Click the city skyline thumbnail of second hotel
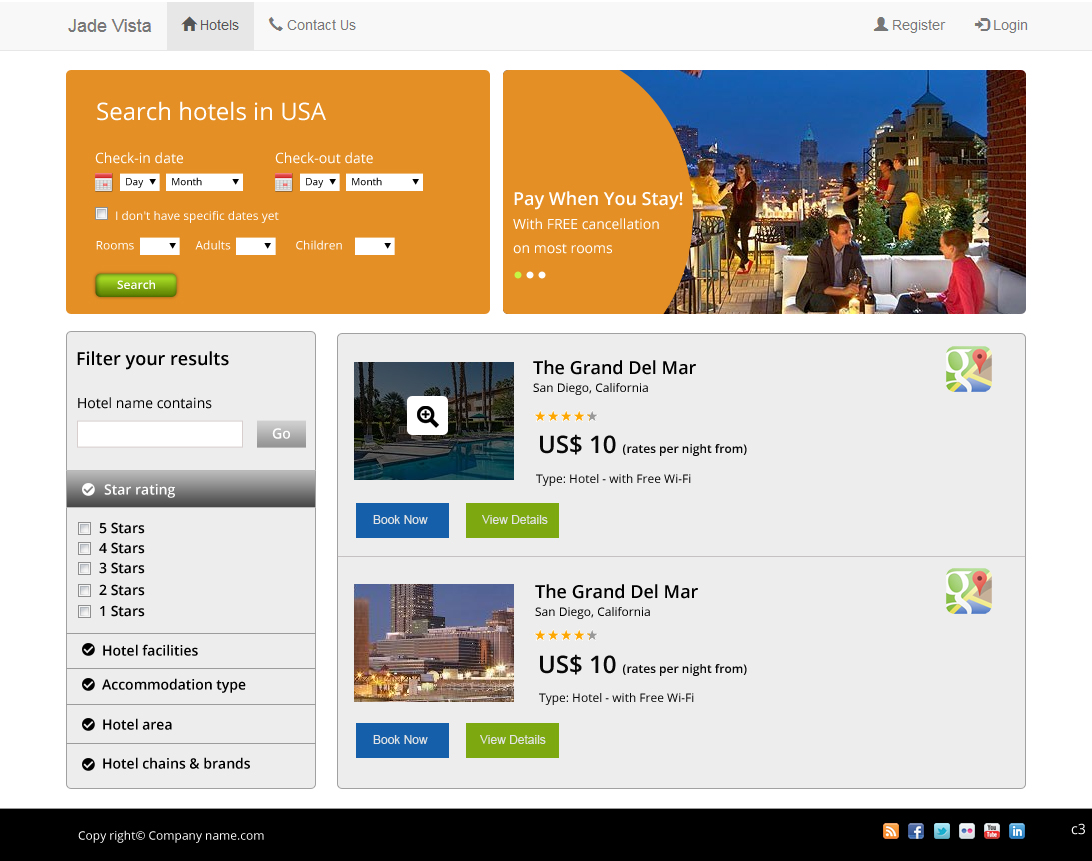This screenshot has height=861, width=1092. point(434,643)
